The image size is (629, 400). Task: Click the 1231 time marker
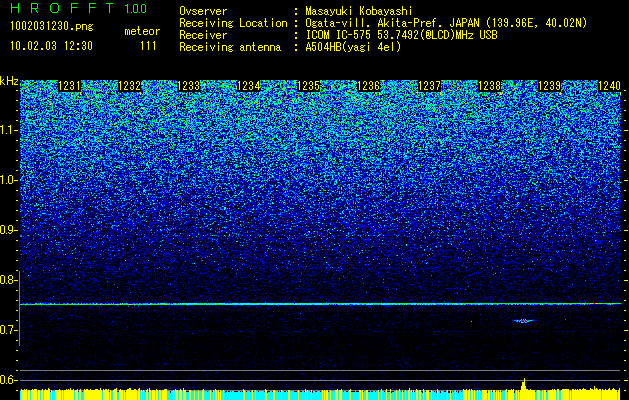(x=69, y=86)
